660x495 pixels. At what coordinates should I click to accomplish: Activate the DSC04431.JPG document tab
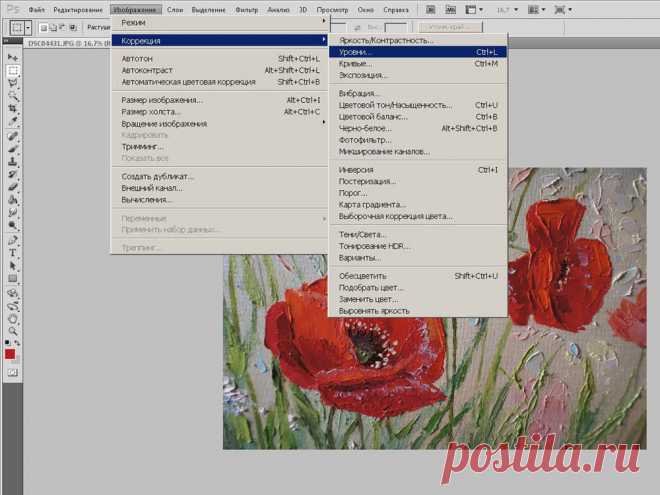click(x=67, y=43)
